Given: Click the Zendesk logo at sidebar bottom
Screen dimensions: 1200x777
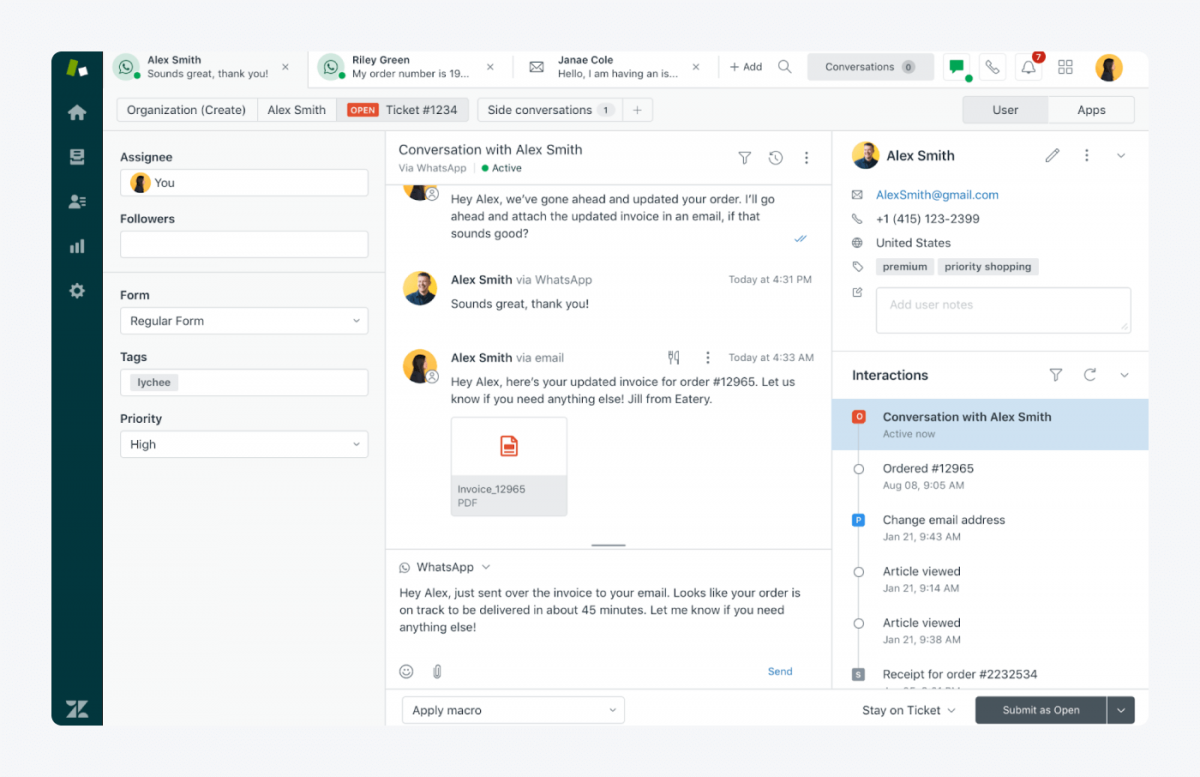Looking at the screenshot, I should click(77, 709).
